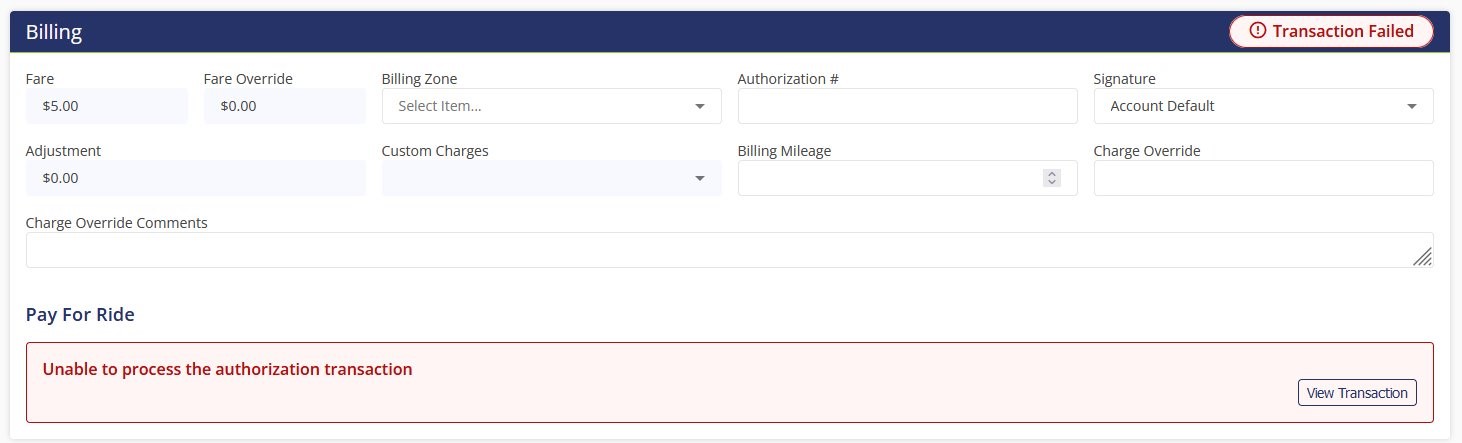Click the Billing Mileage label
1462x443 pixels.
(x=785, y=151)
